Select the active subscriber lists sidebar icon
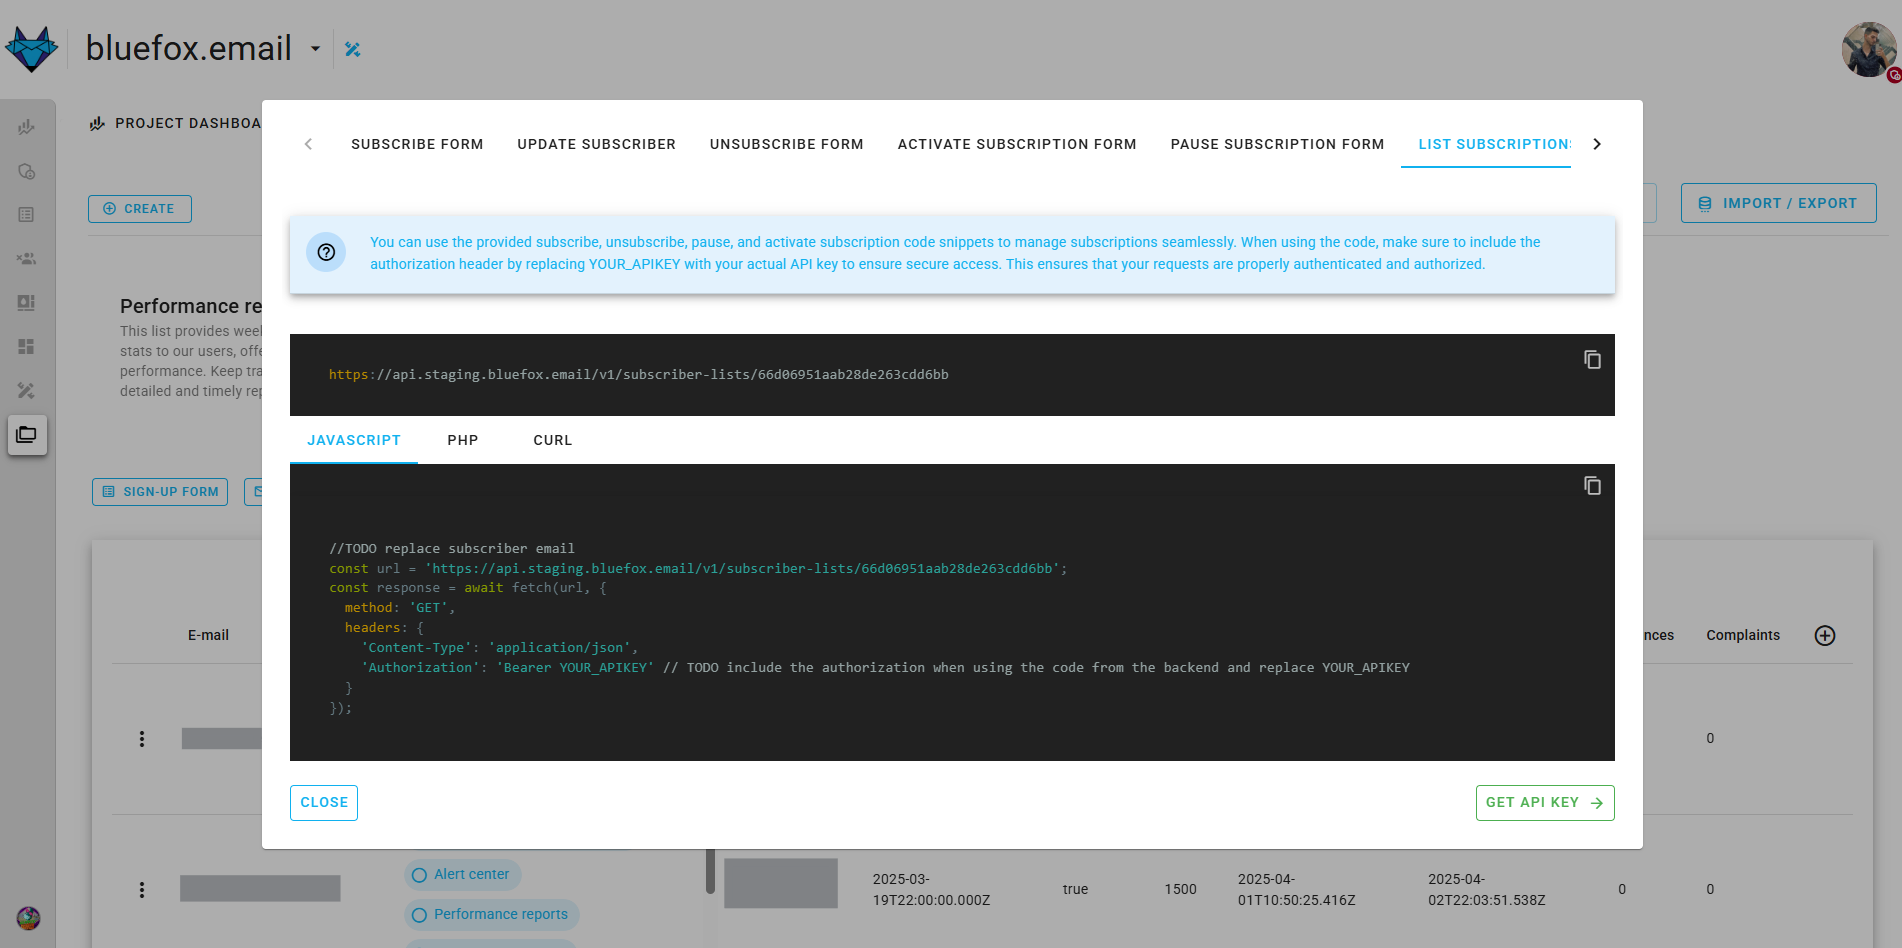Image resolution: width=1902 pixels, height=948 pixels. click(27, 435)
